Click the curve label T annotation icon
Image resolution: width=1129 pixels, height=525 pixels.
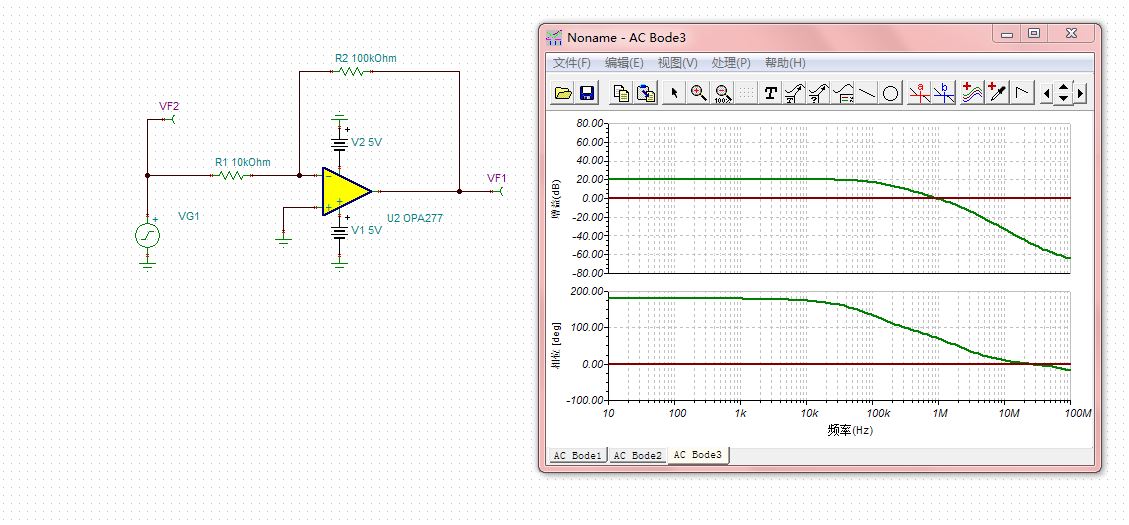point(794,93)
